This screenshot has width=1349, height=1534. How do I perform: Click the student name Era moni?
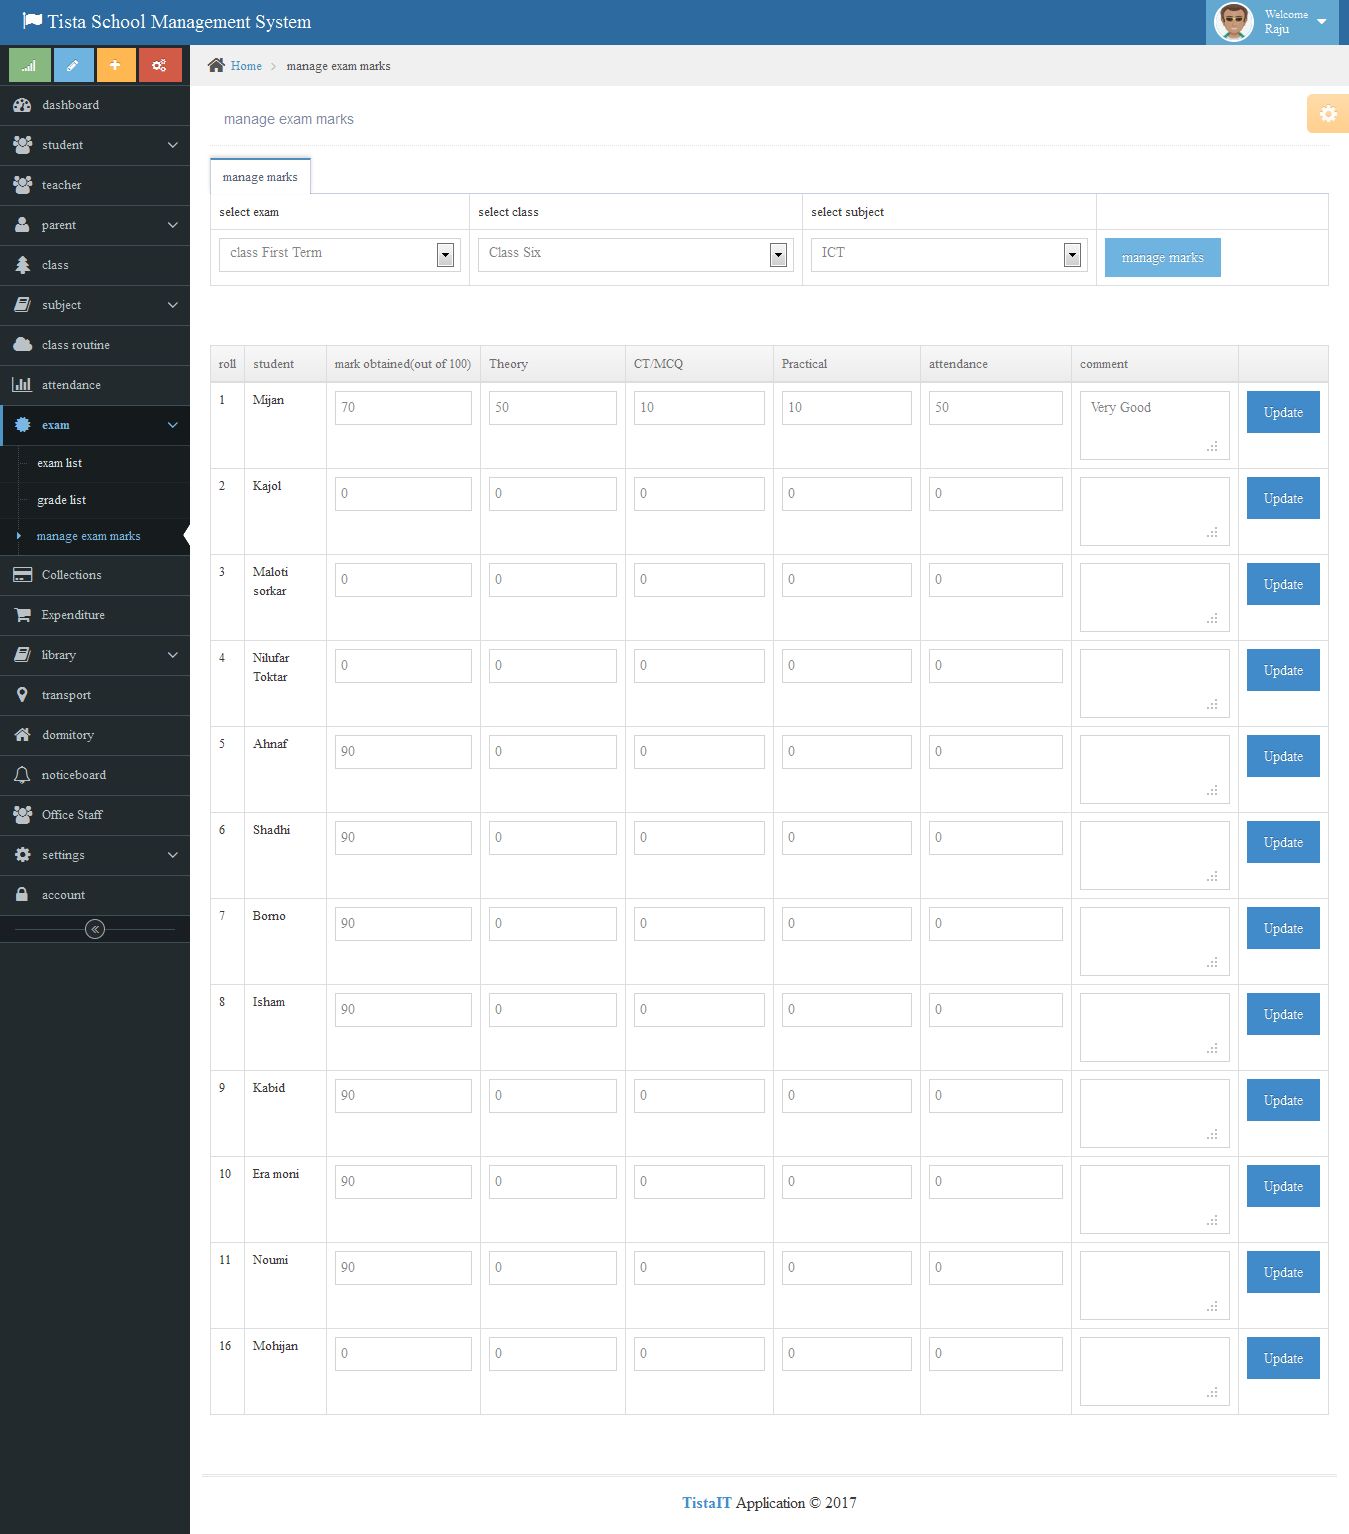(x=276, y=1174)
